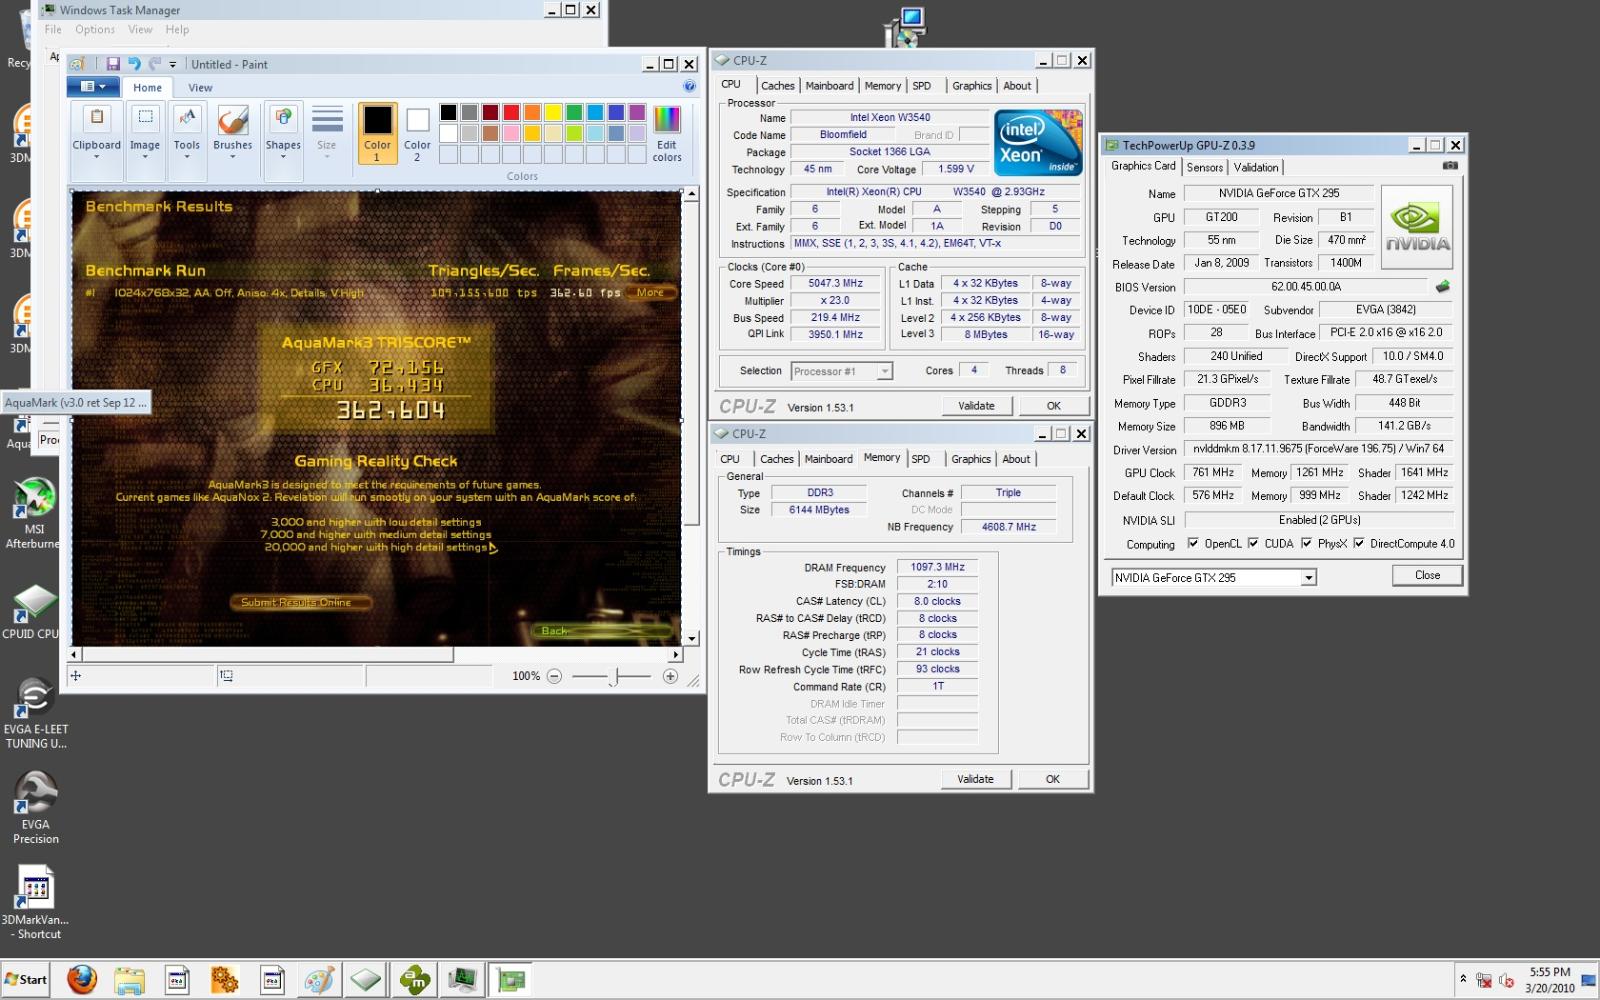This screenshot has height=1000, width=1600.
Task: Open Mainboard tab in upper CPU-Z
Action: coord(830,86)
